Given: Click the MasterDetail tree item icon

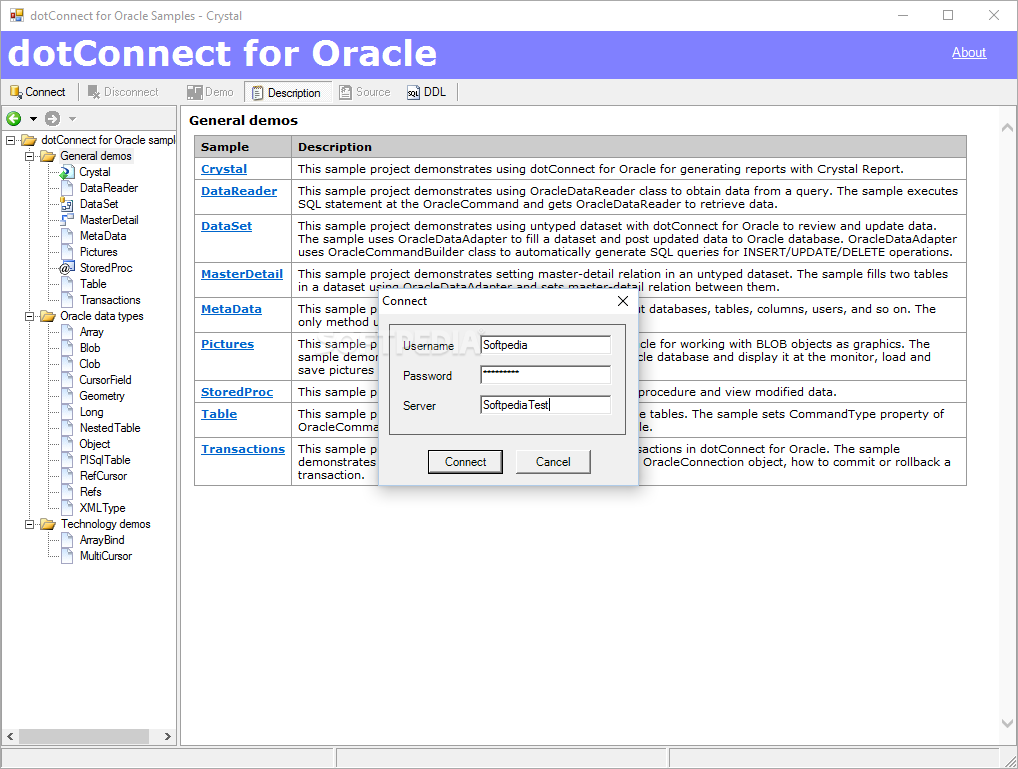Looking at the screenshot, I should [x=67, y=220].
